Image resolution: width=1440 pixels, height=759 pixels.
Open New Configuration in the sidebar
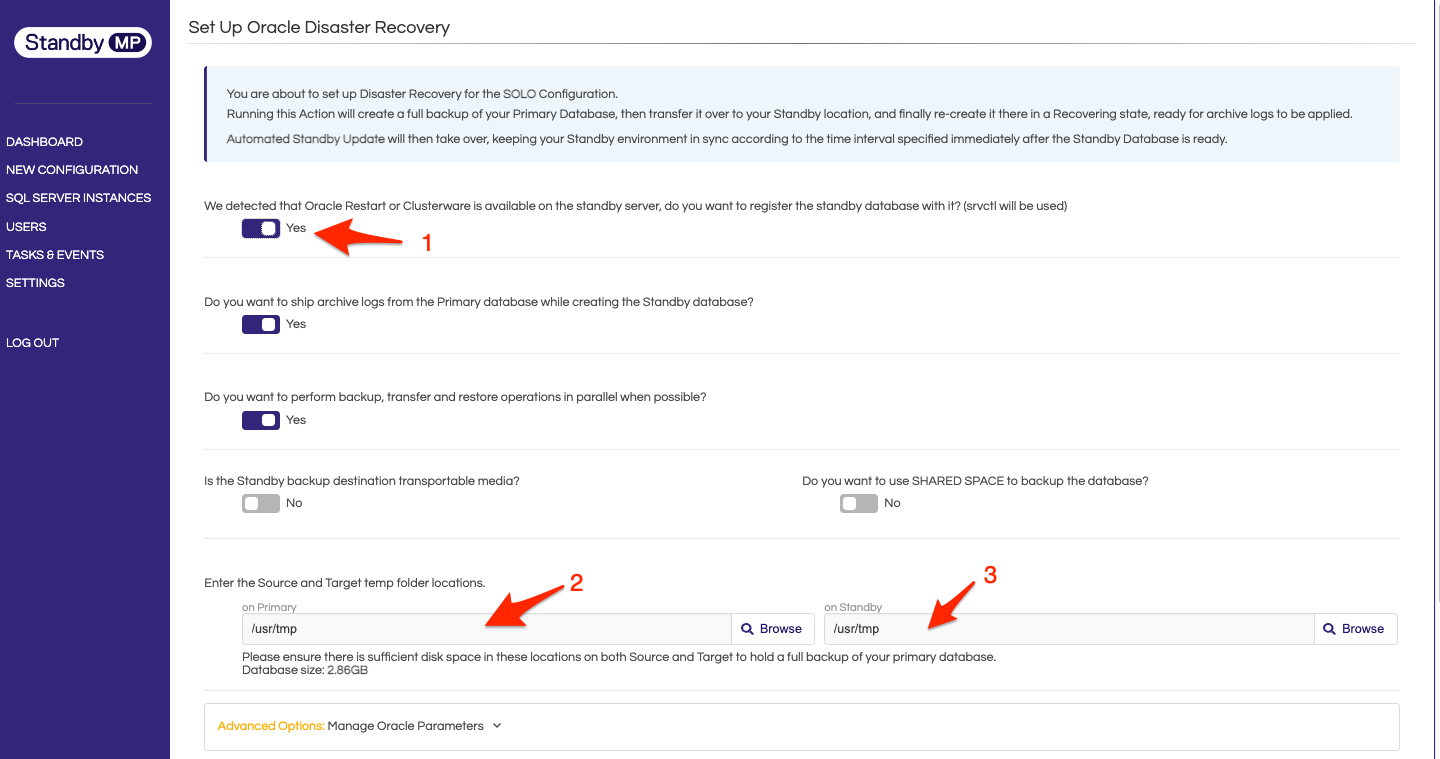pos(72,170)
